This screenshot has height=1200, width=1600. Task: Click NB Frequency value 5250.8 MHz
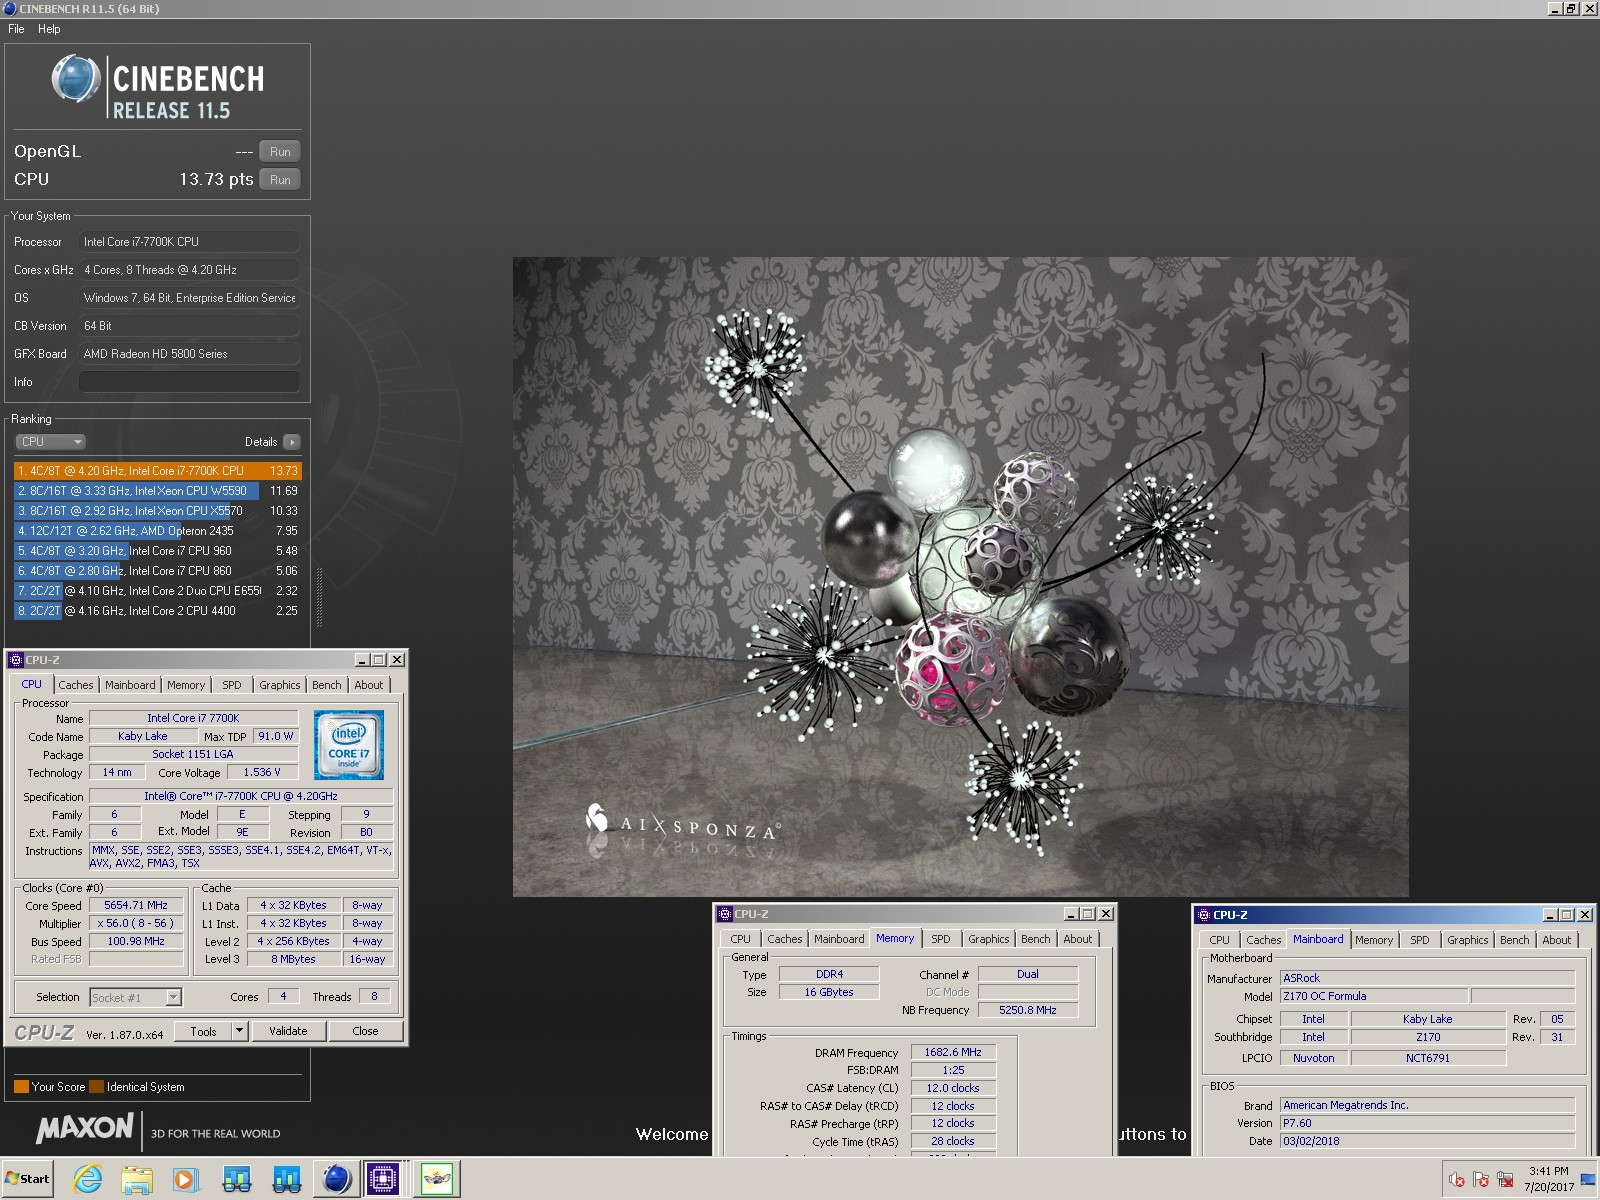click(1027, 1010)
